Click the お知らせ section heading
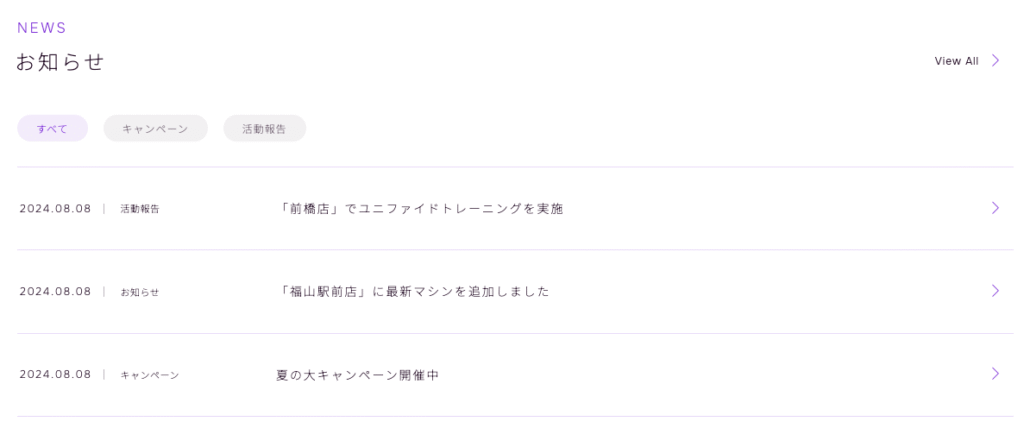Viewport: 1024px width, 428px height. click(x=60, y=62)
